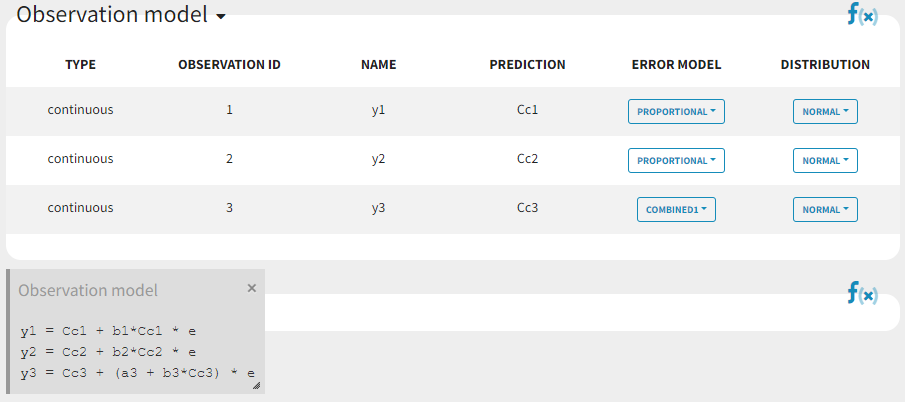Image resolution: width=905 pixels, height=402 pixels.
Task: Open PROPORTIONAL error model dropdown for y2
Action: pyautogui.click(x=676, y=160)
